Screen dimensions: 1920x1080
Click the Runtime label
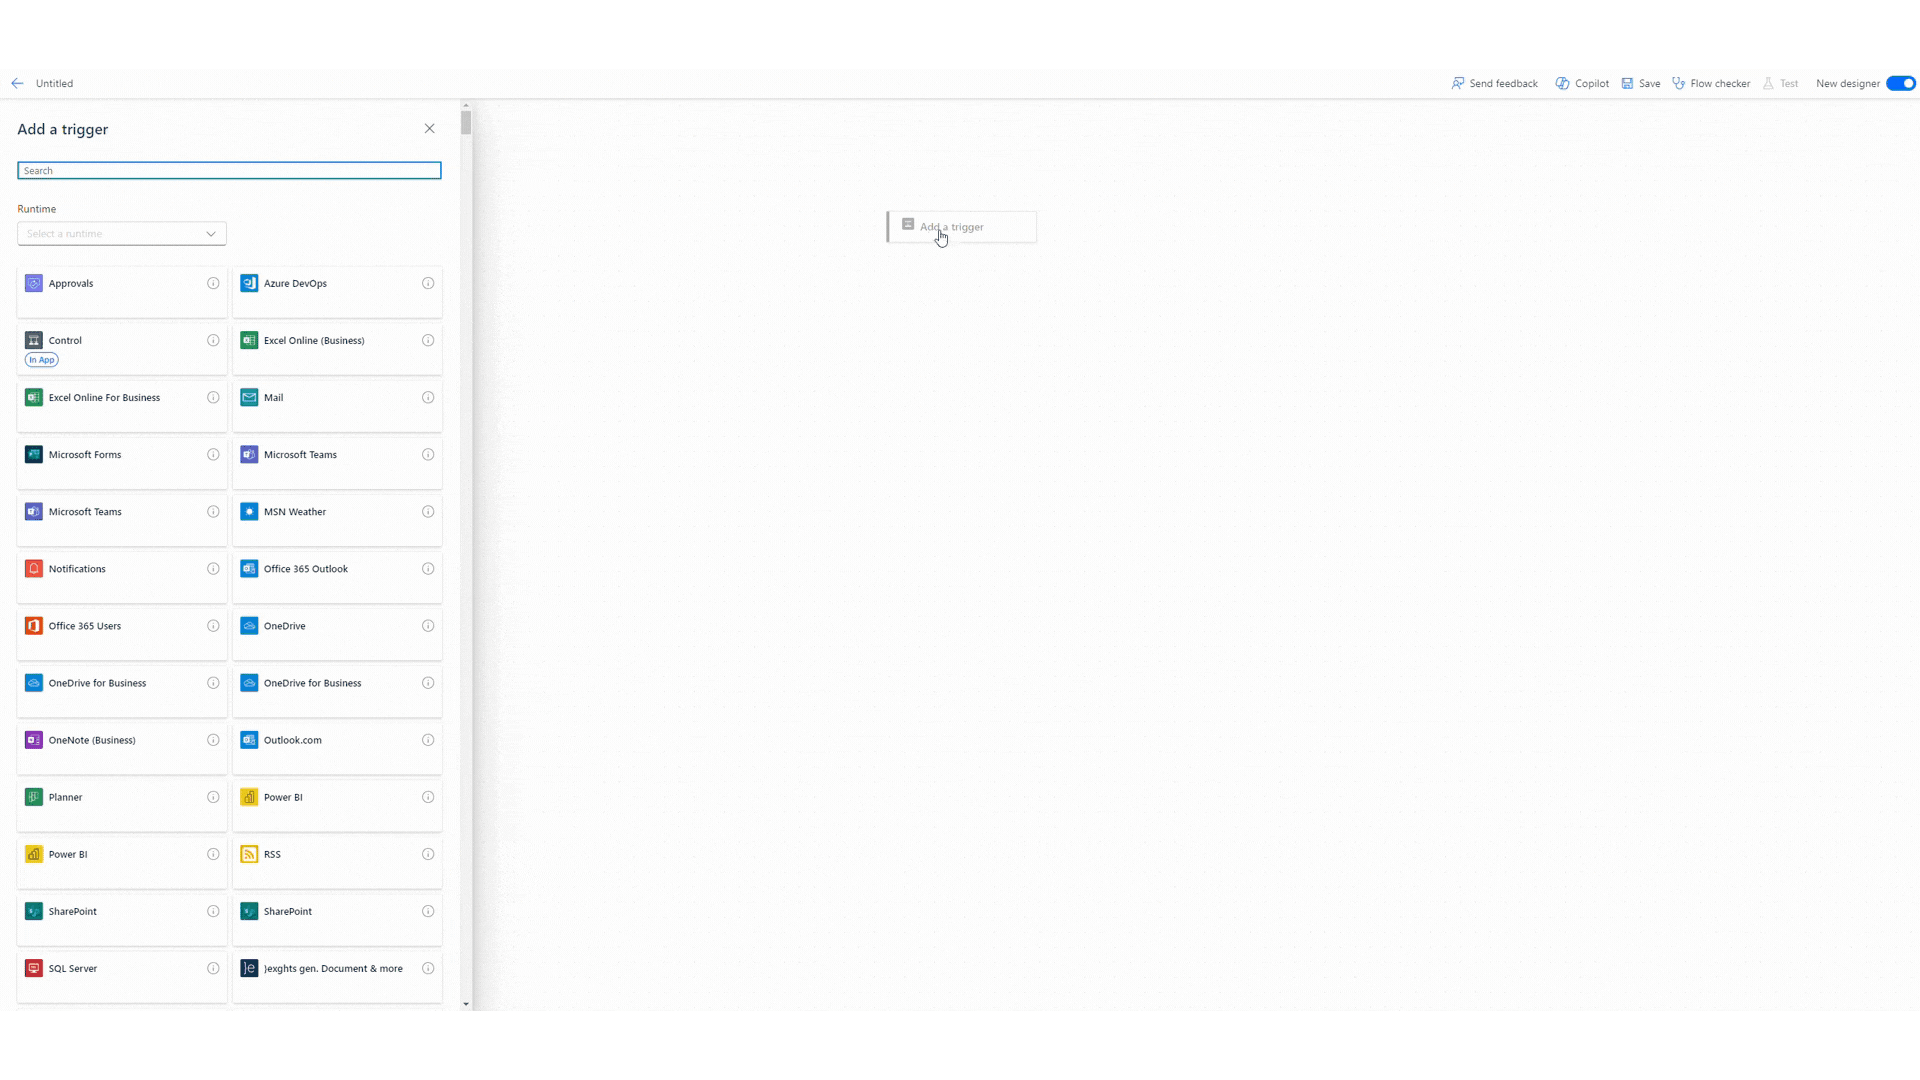coord(37,209)
